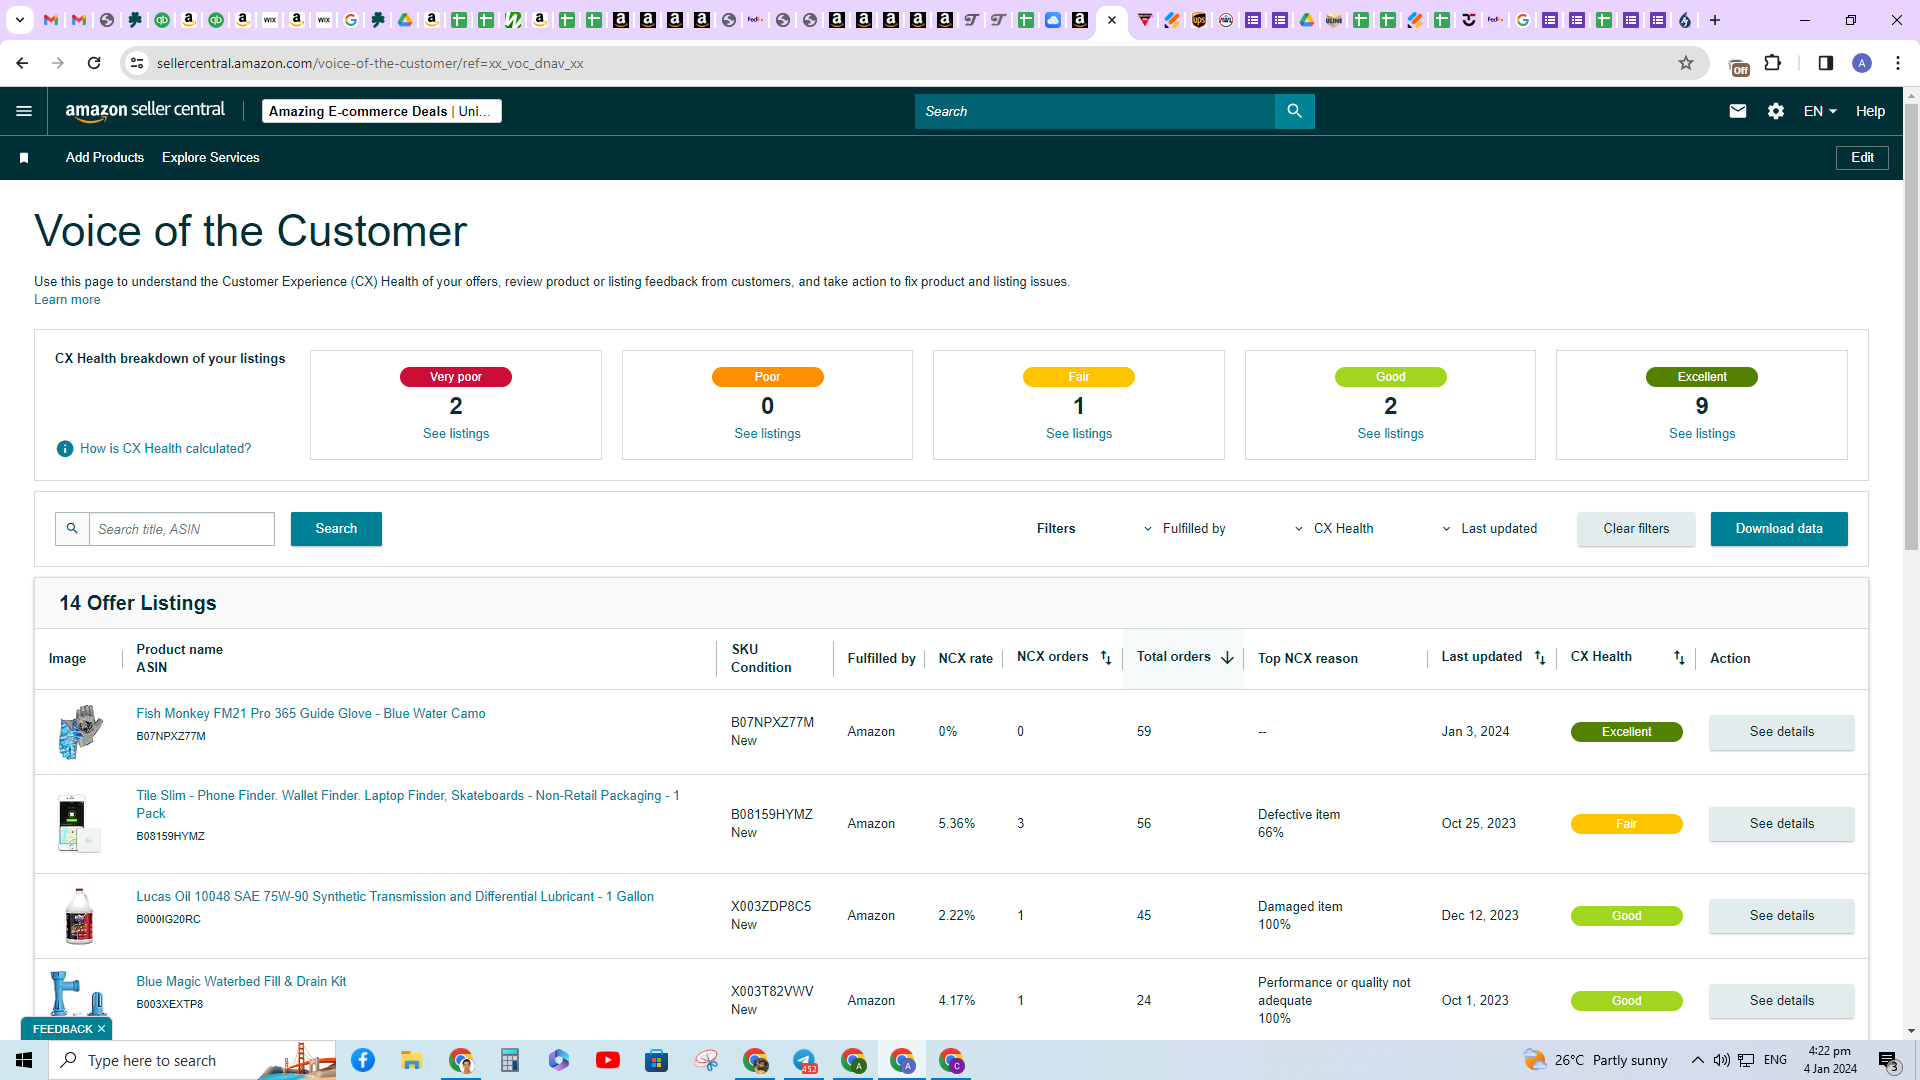Click the Tile Slim product thumbnail

pos(78,824)
